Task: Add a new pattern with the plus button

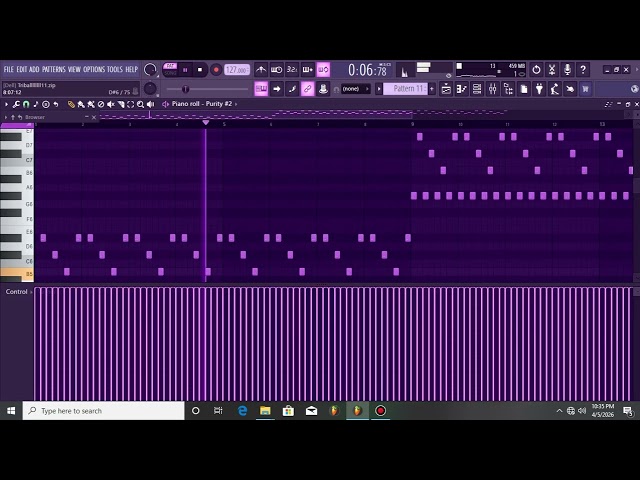Action: pyautogui.click(x=432, y=89)
